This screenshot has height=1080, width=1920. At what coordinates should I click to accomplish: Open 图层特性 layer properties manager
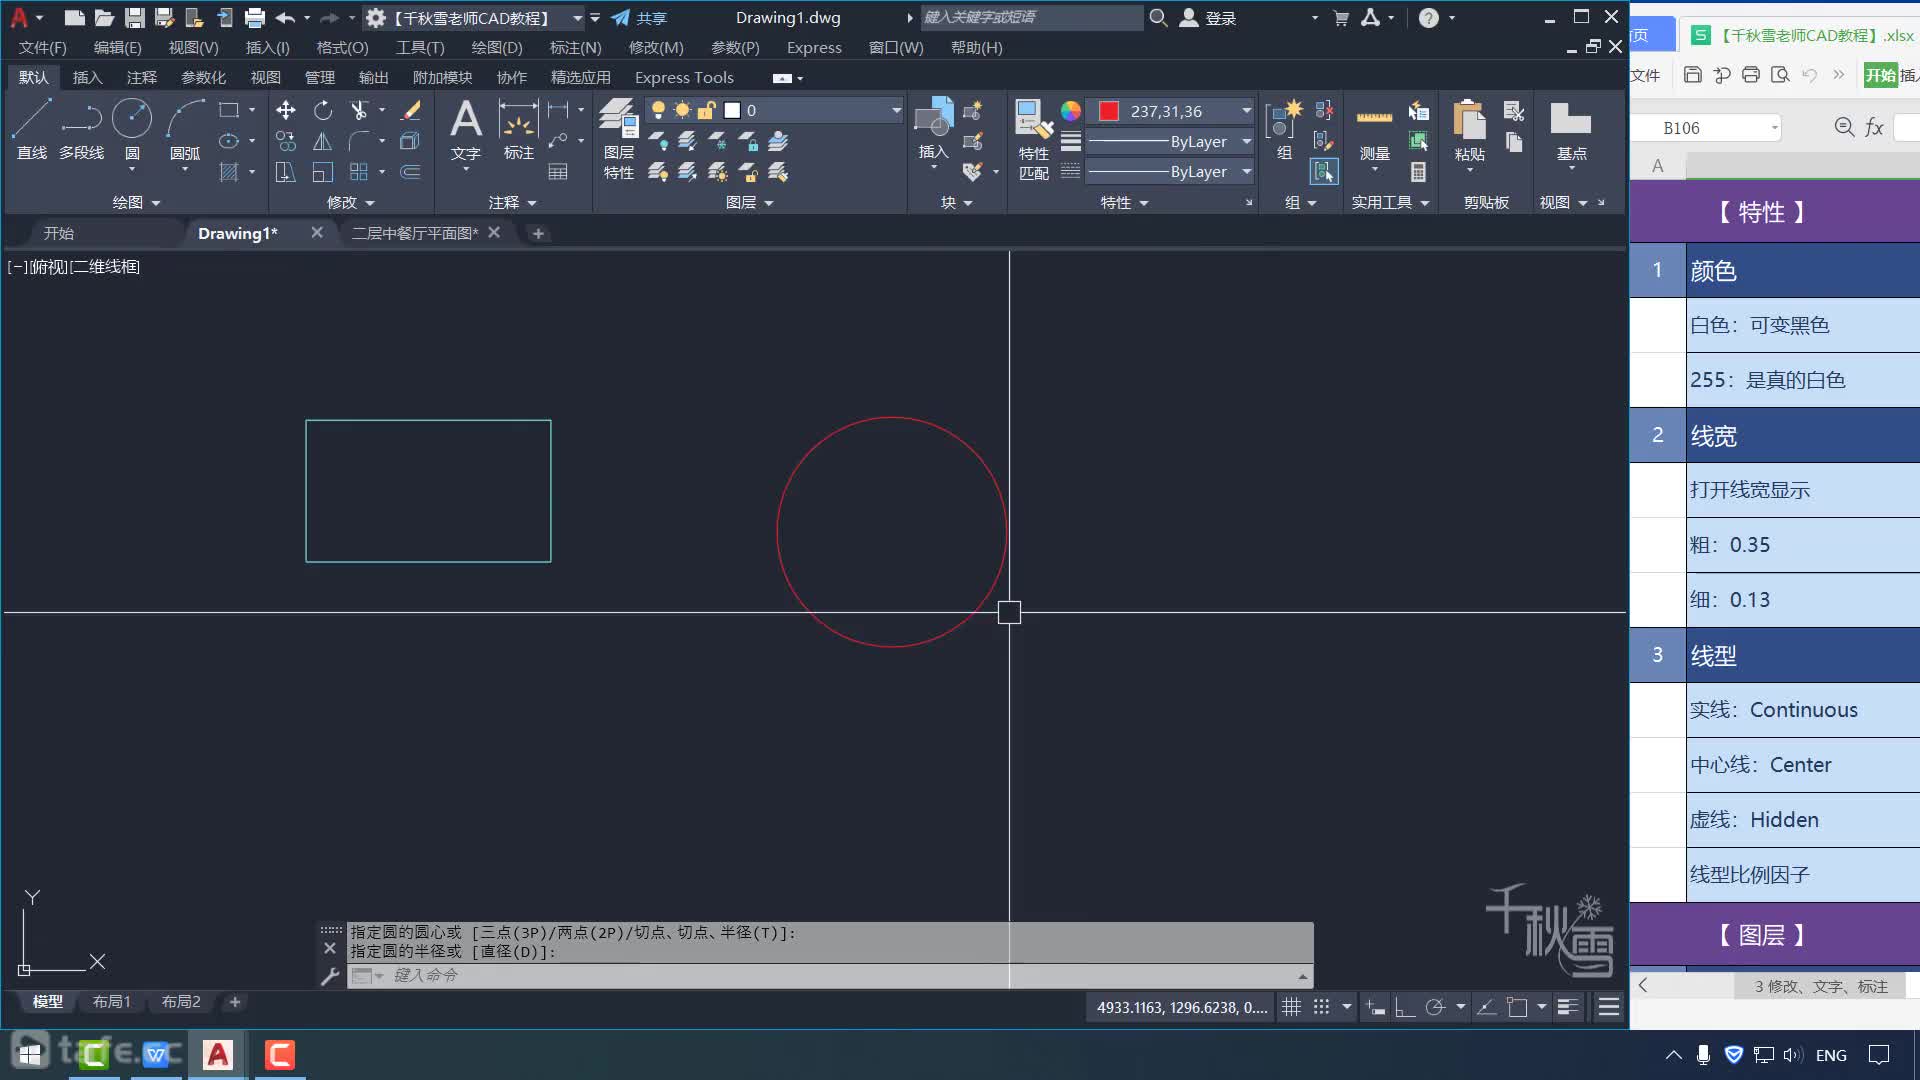coord(618,140)
